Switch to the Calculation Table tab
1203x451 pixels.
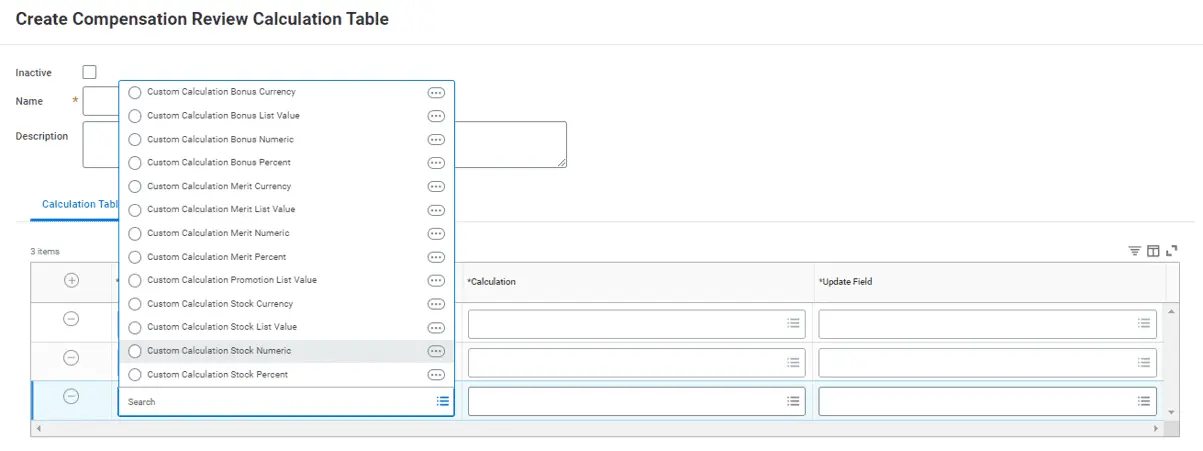[x=80, y=204]
